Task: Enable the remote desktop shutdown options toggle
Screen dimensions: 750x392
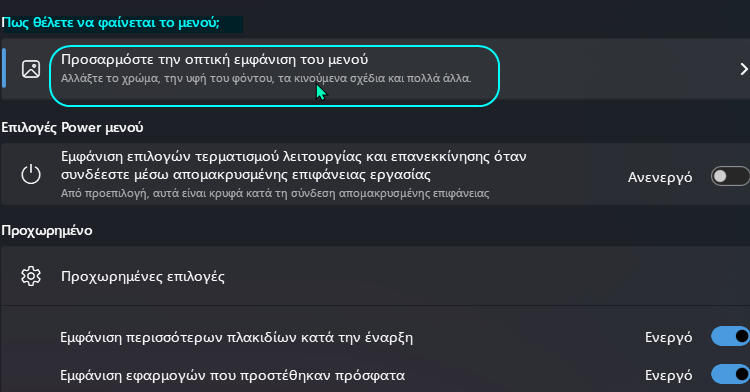Action: (730, 176)
